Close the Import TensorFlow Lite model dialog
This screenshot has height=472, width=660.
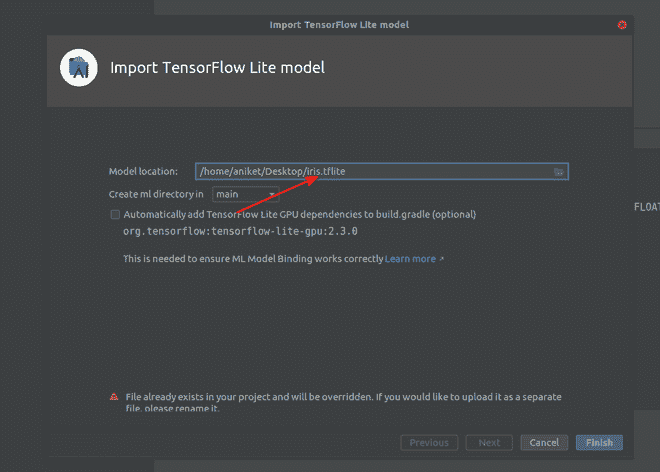click(x=622, y=24)
